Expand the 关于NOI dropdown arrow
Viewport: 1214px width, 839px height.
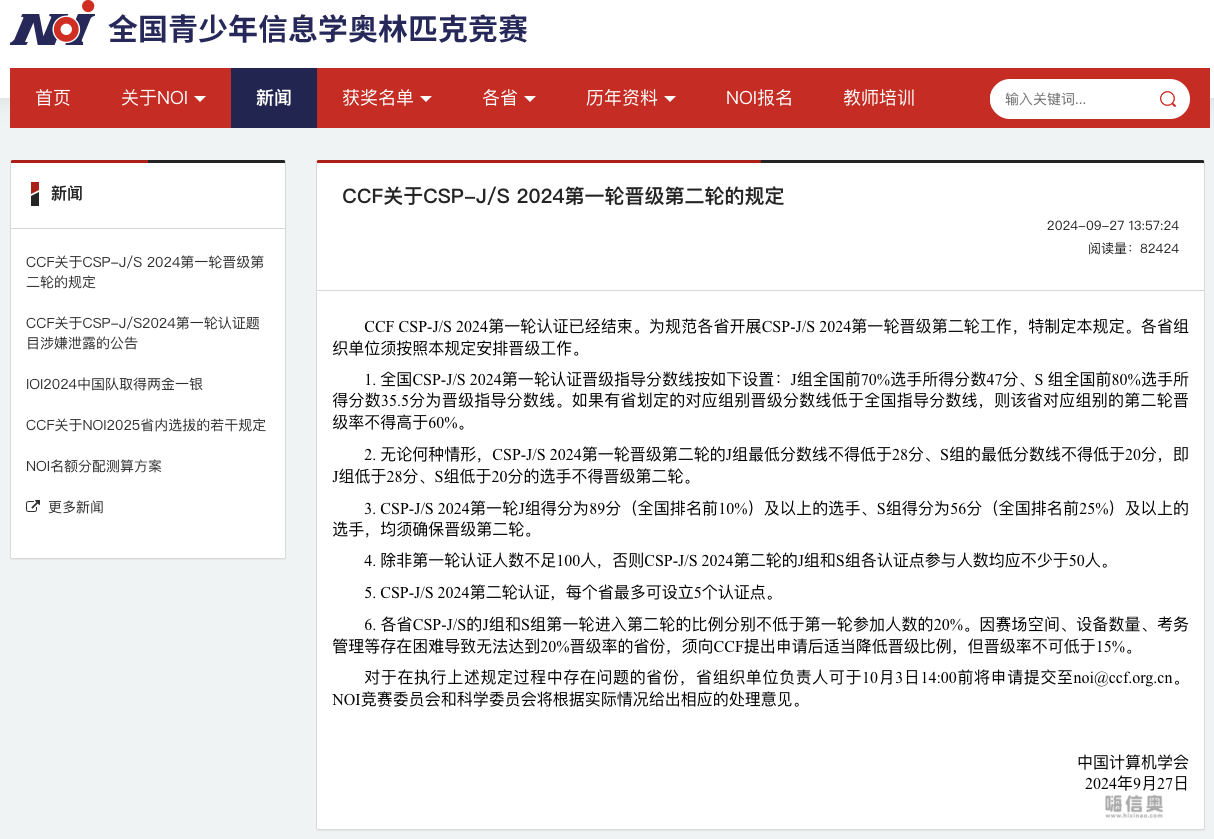click(x=200, y=99)
